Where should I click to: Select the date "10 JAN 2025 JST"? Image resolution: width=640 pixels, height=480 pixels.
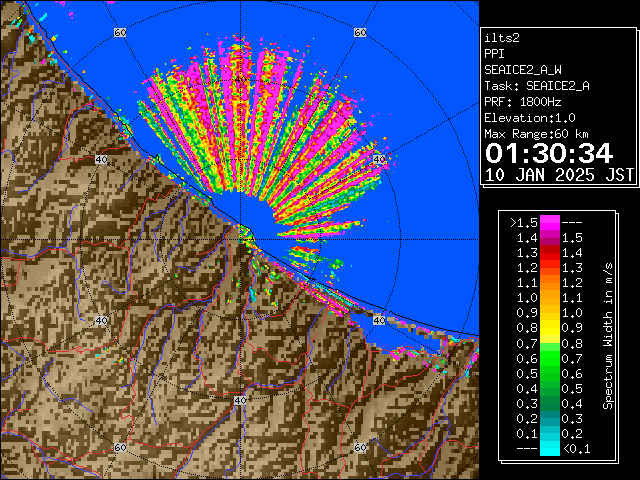560,175
